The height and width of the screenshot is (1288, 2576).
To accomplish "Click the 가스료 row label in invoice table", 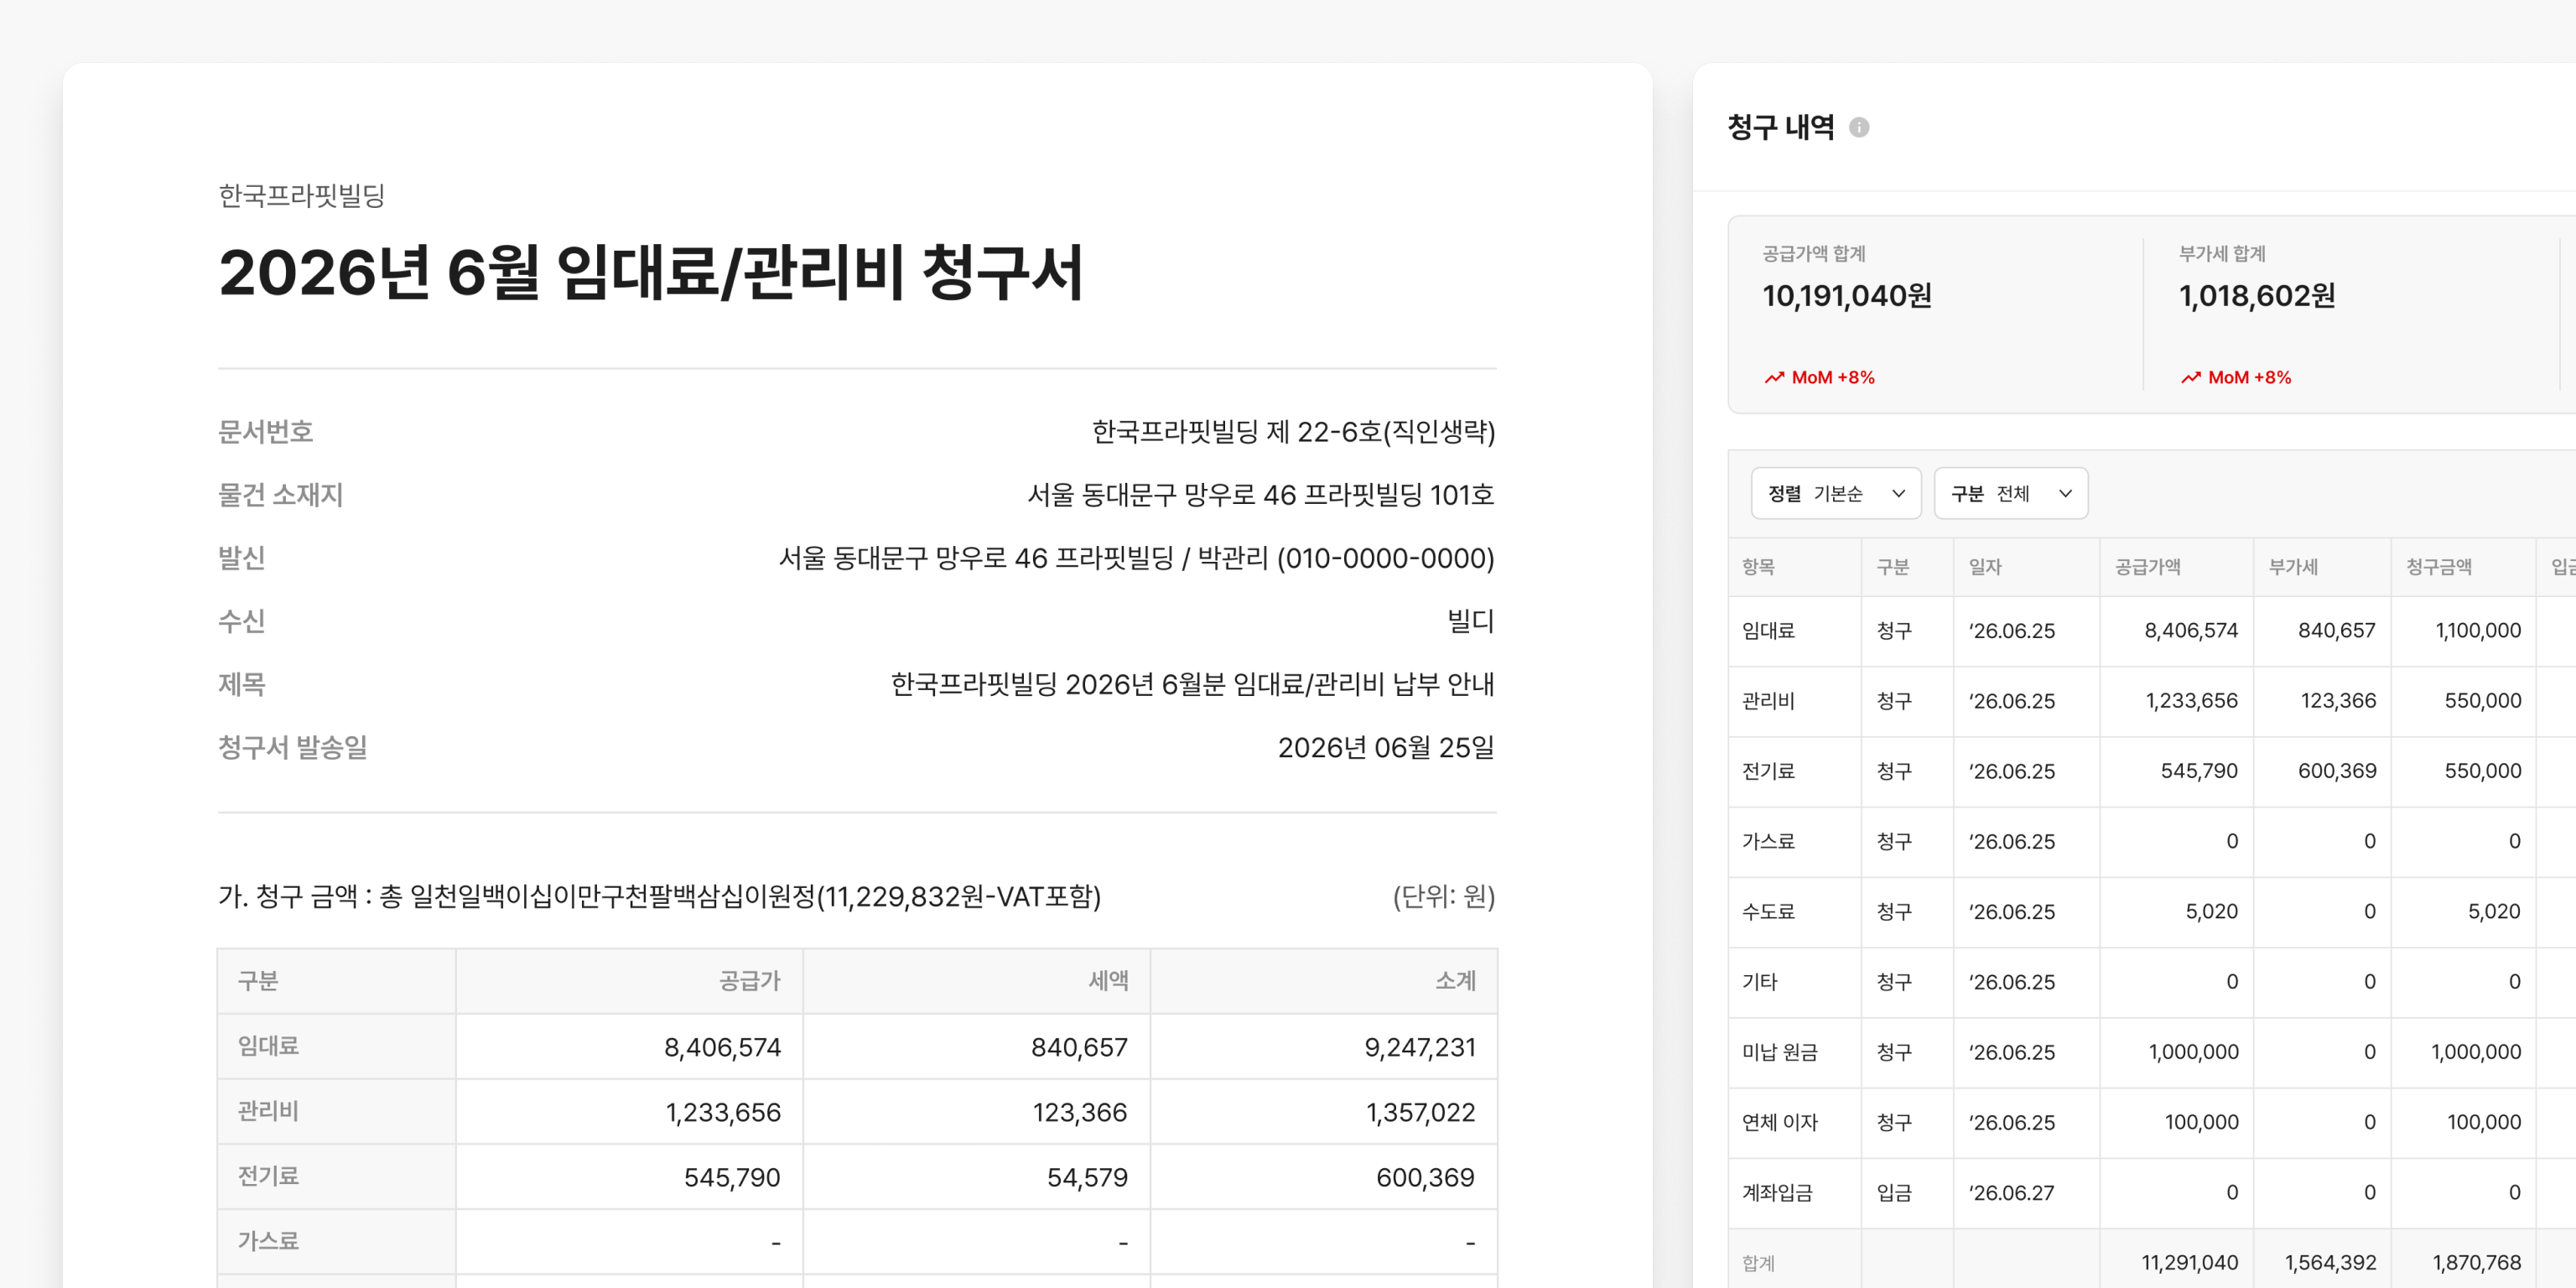I will (268, 1241).
